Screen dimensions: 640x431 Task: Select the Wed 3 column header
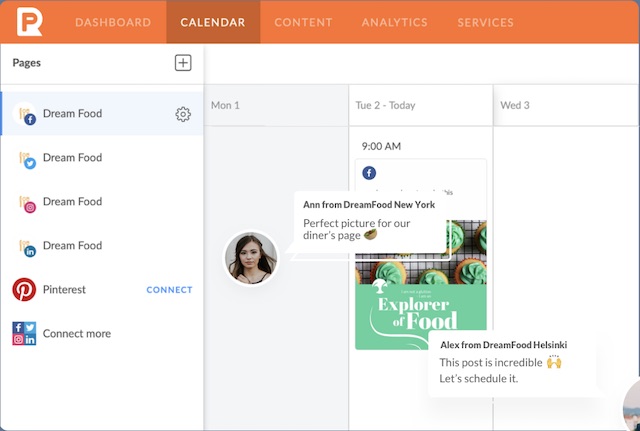[x=567, y=105]
